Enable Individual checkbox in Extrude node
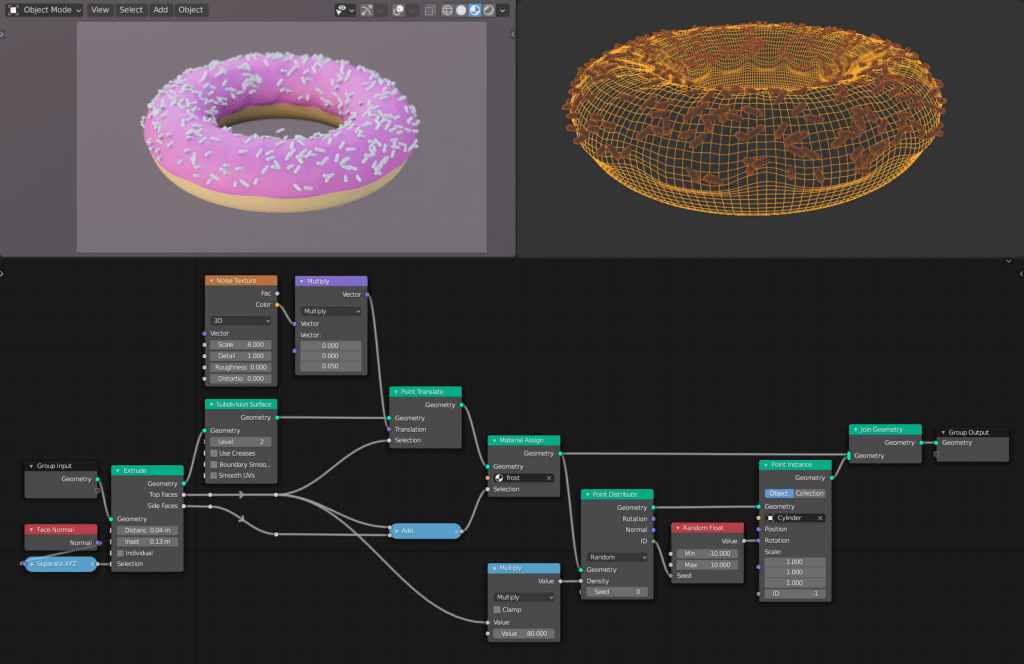The width and height of the screenshot is (1024, 664). point(121,553)
